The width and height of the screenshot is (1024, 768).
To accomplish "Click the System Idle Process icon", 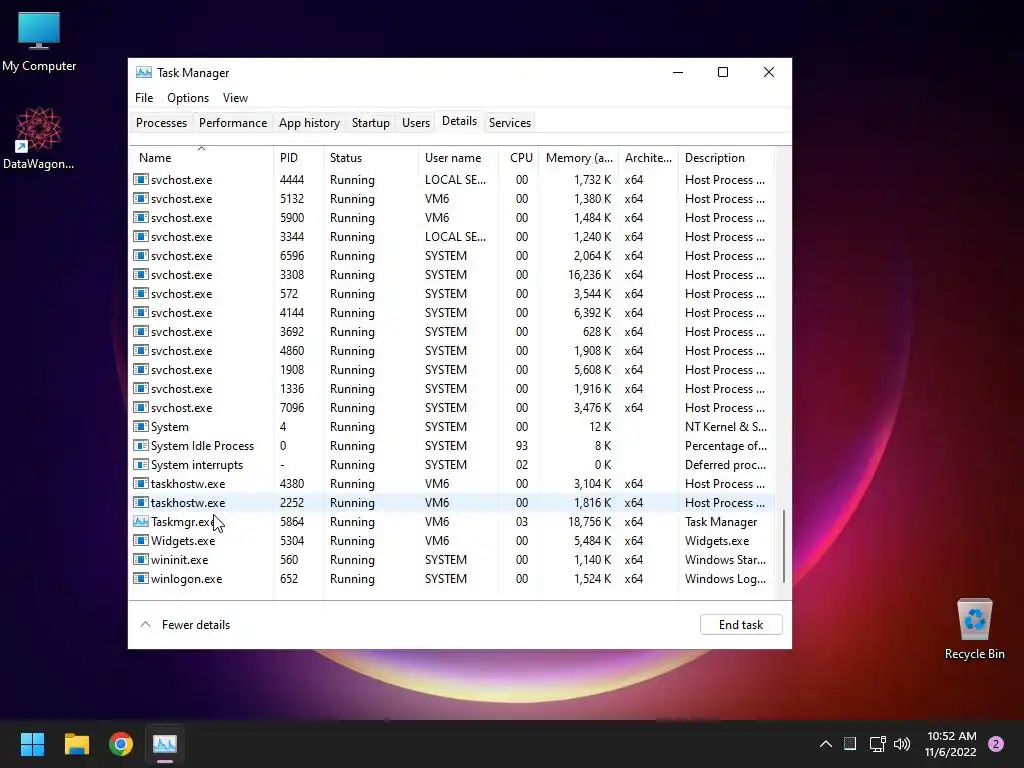I will coord(140,445).
